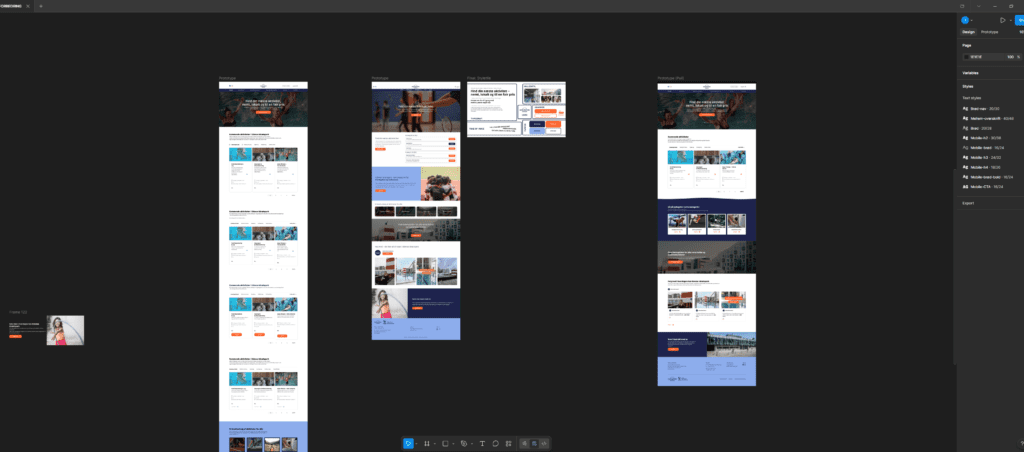Click the user avatar icon
The image size is (1024, 452).
click(x=965, y=20)
